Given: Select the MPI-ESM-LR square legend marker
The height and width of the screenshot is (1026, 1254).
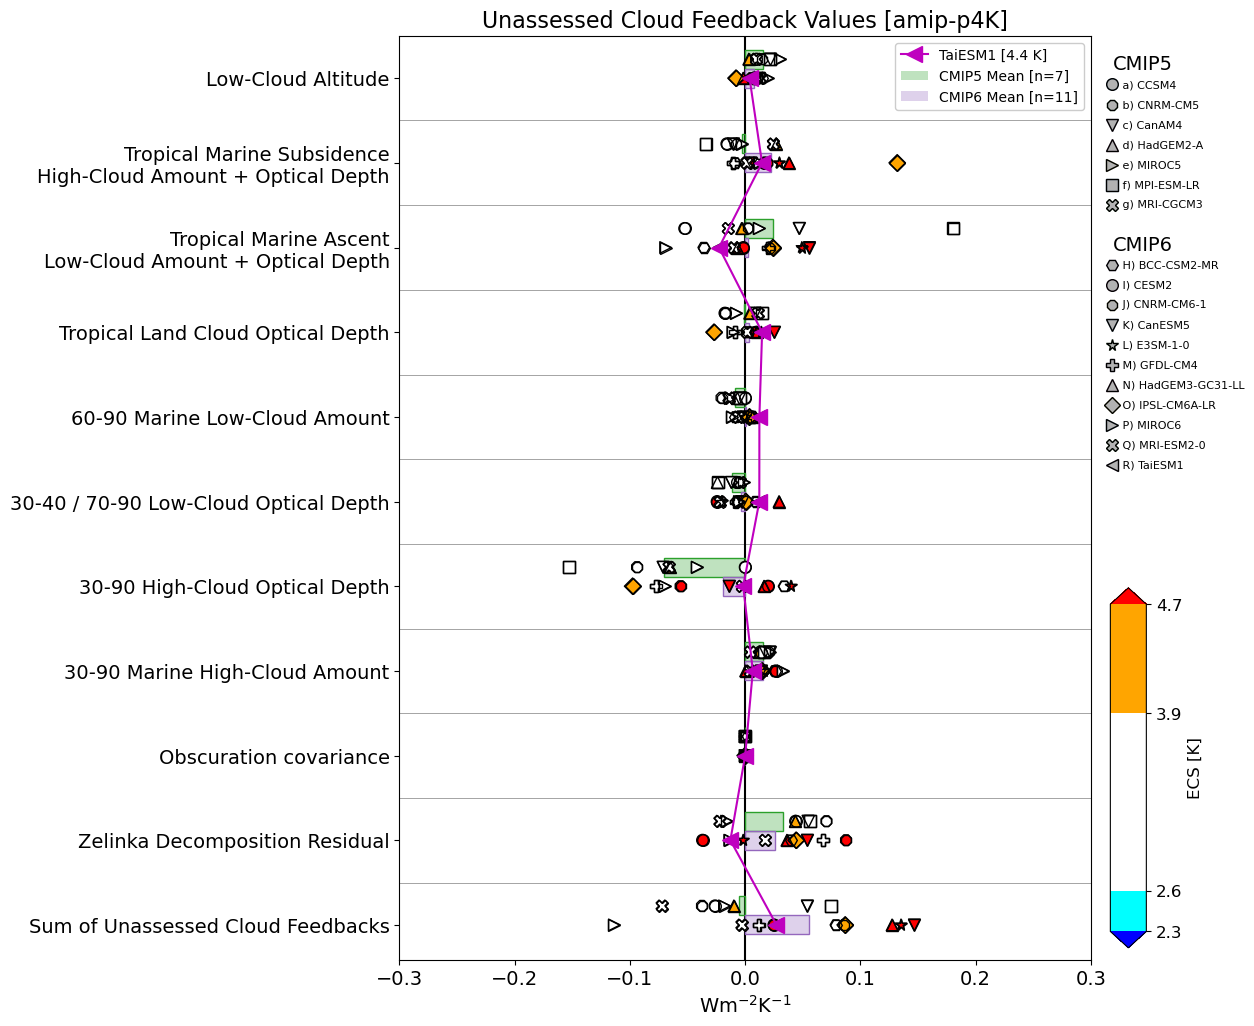Looking at the screenshot, I should coord(1112,185).
